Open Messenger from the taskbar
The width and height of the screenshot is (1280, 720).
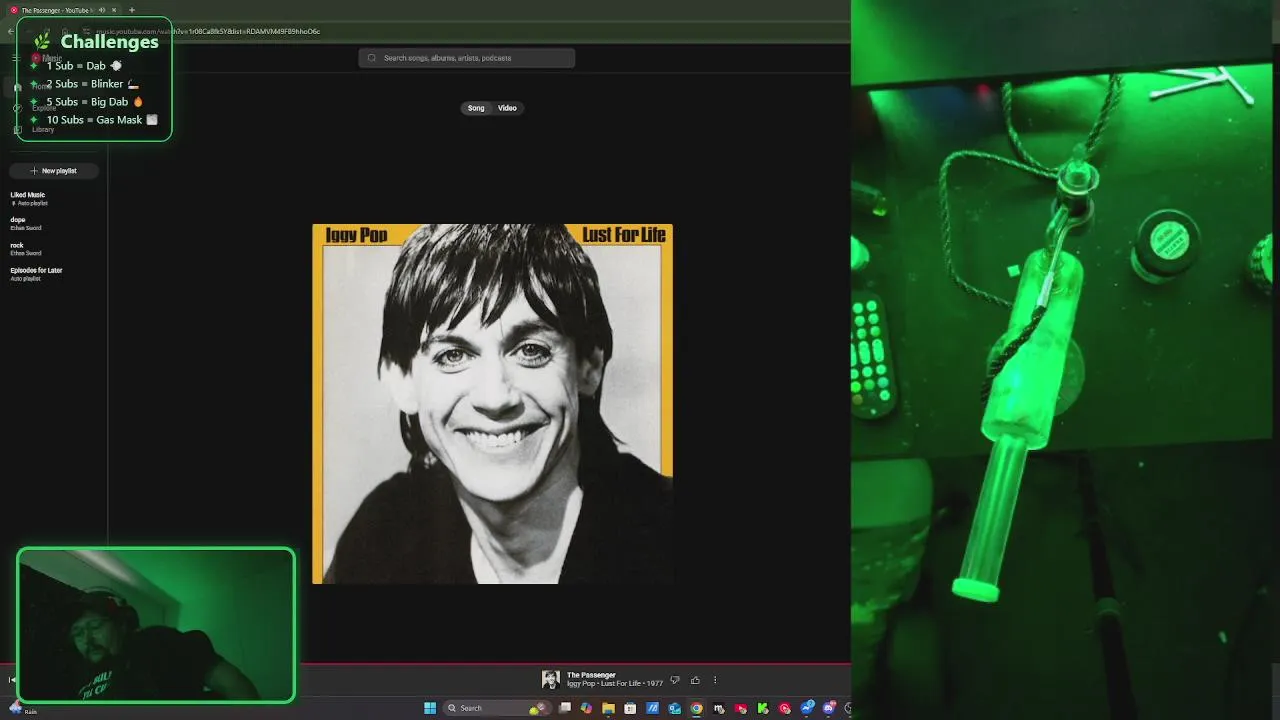[807, 708]
